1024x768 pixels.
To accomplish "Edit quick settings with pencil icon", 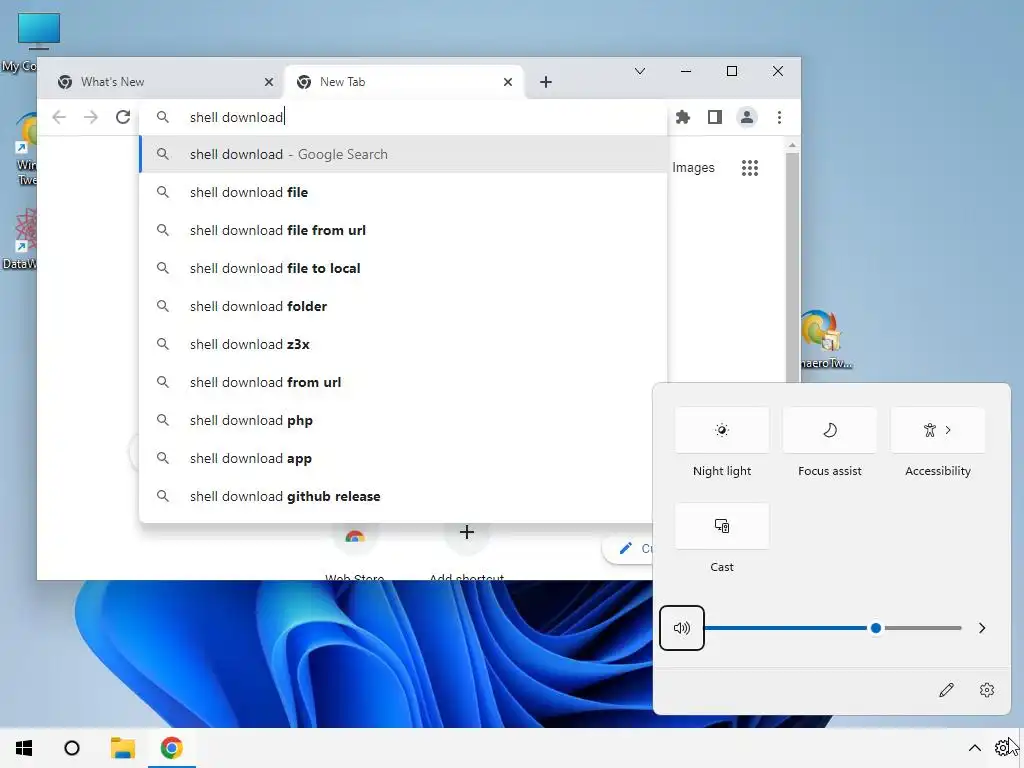I will (946, 690).
